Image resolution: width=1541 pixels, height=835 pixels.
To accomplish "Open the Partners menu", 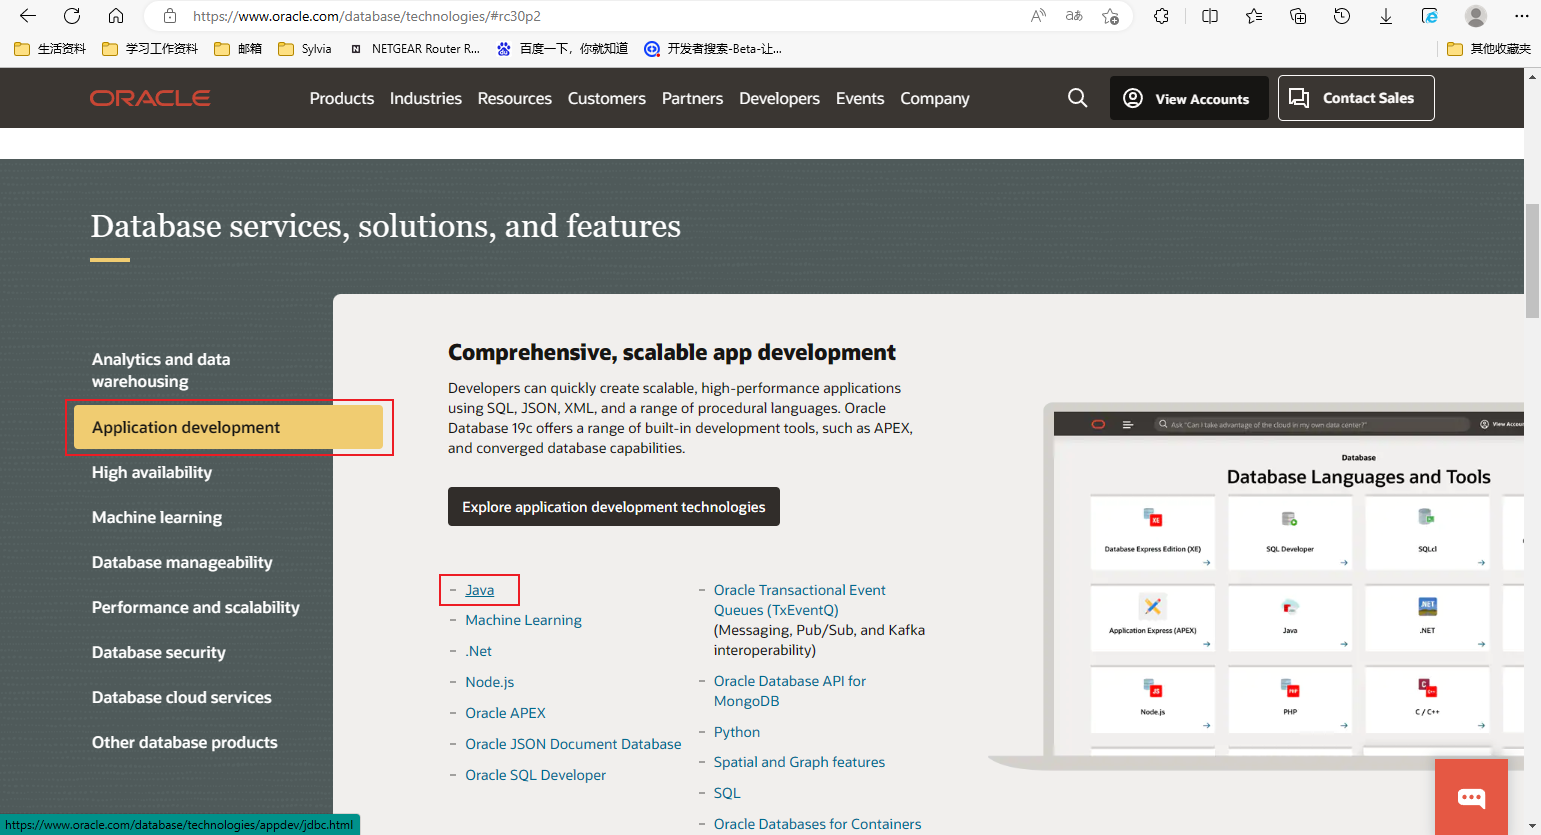I will tap(692, 98).
